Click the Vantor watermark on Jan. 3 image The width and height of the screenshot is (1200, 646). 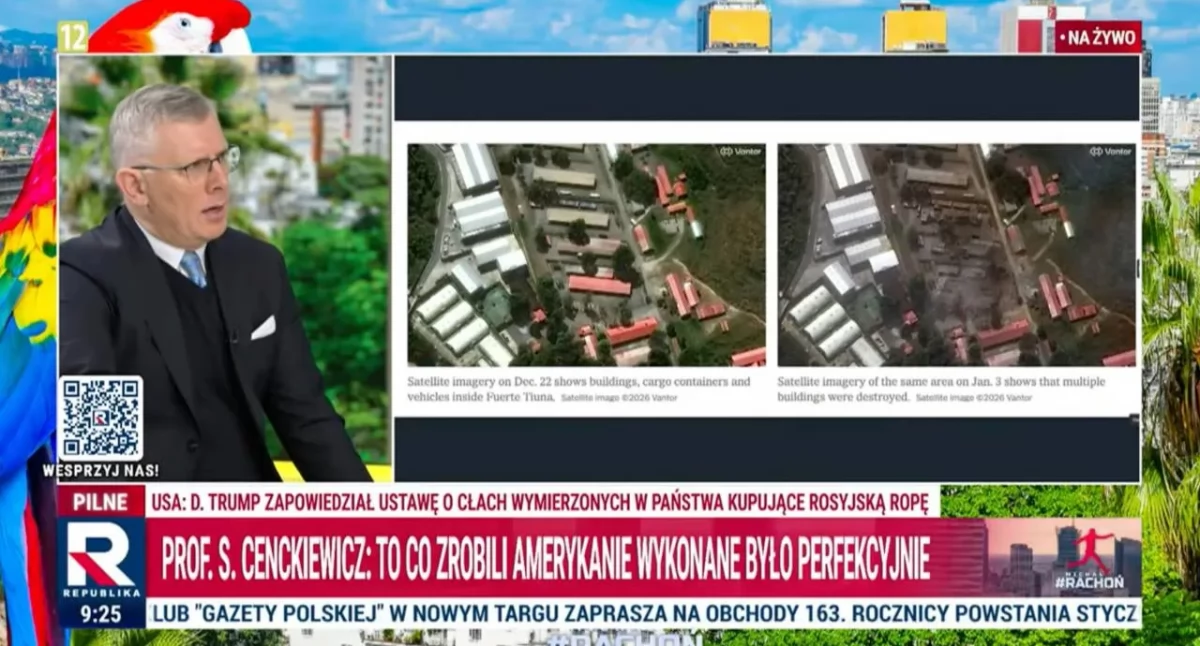[1110, 152]
